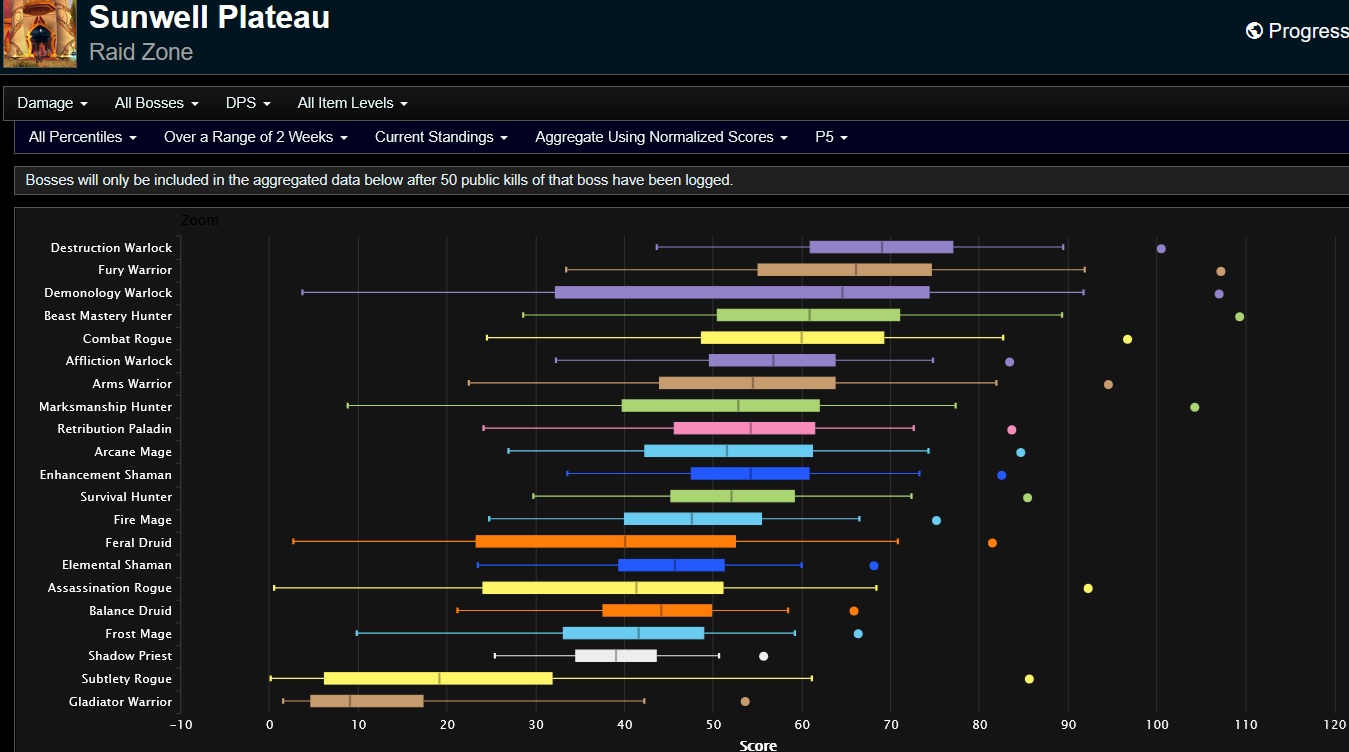Click the Gladiator Warrior box bar
This screenshot has width=1349, height=752.
tap(367, 701)
